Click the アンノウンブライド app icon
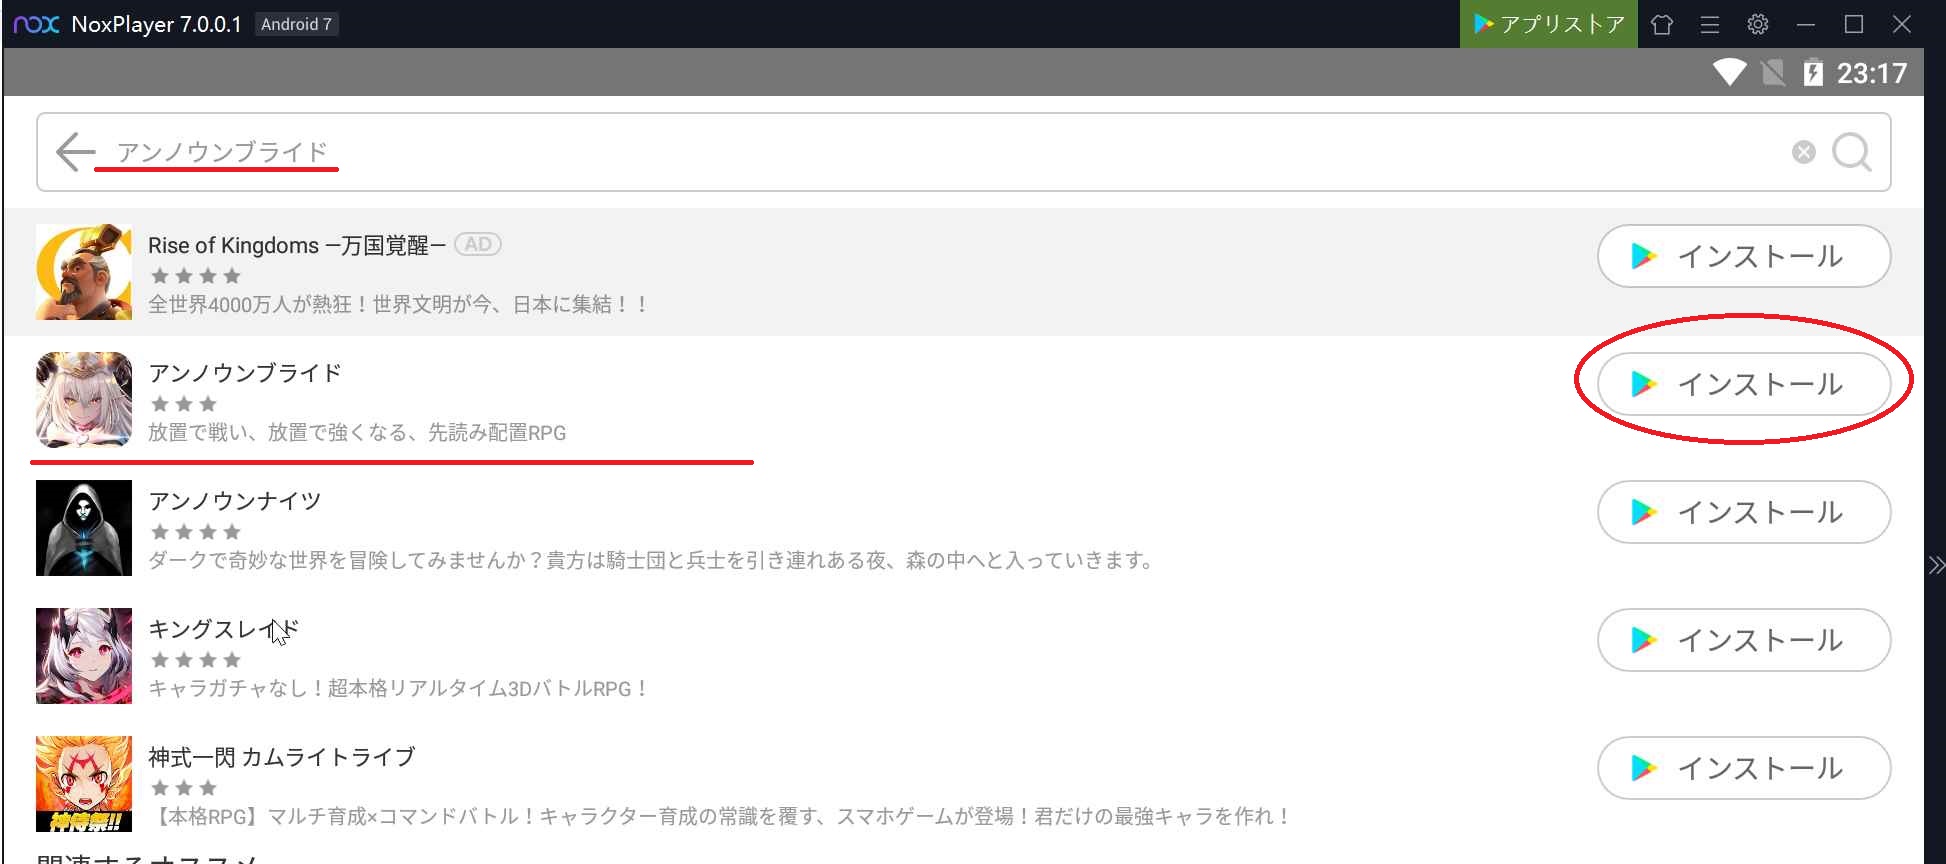The height and width of the screenshot is (864, 1946). coord(84,400)
